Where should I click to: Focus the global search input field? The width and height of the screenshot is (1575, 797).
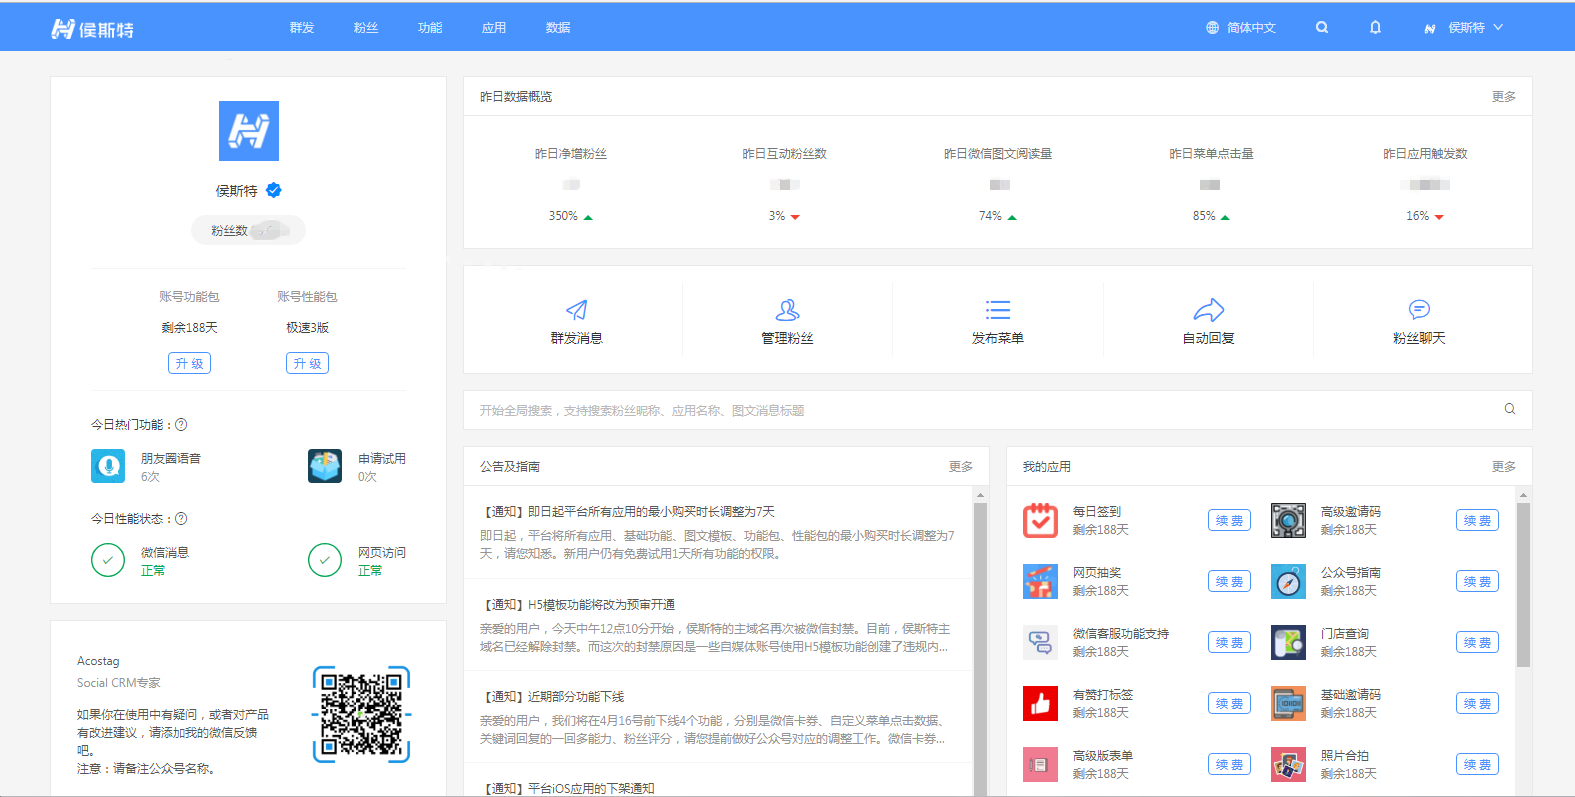(997, 410)
